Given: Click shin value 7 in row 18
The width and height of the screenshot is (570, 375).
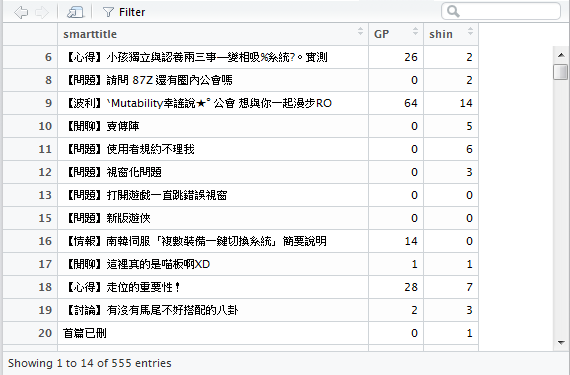Looking at the screenshot, I should pos(469,287).
